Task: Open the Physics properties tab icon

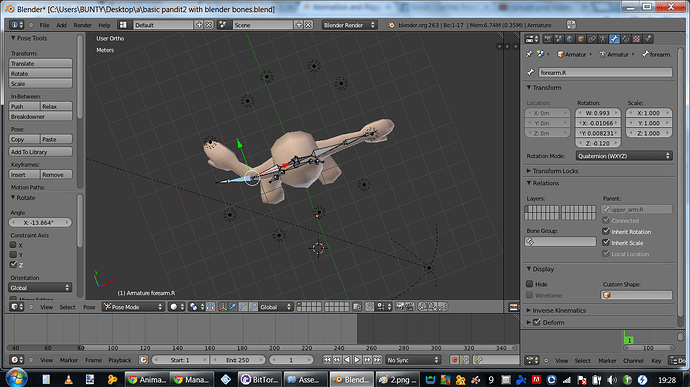Action: pos(648,39)
